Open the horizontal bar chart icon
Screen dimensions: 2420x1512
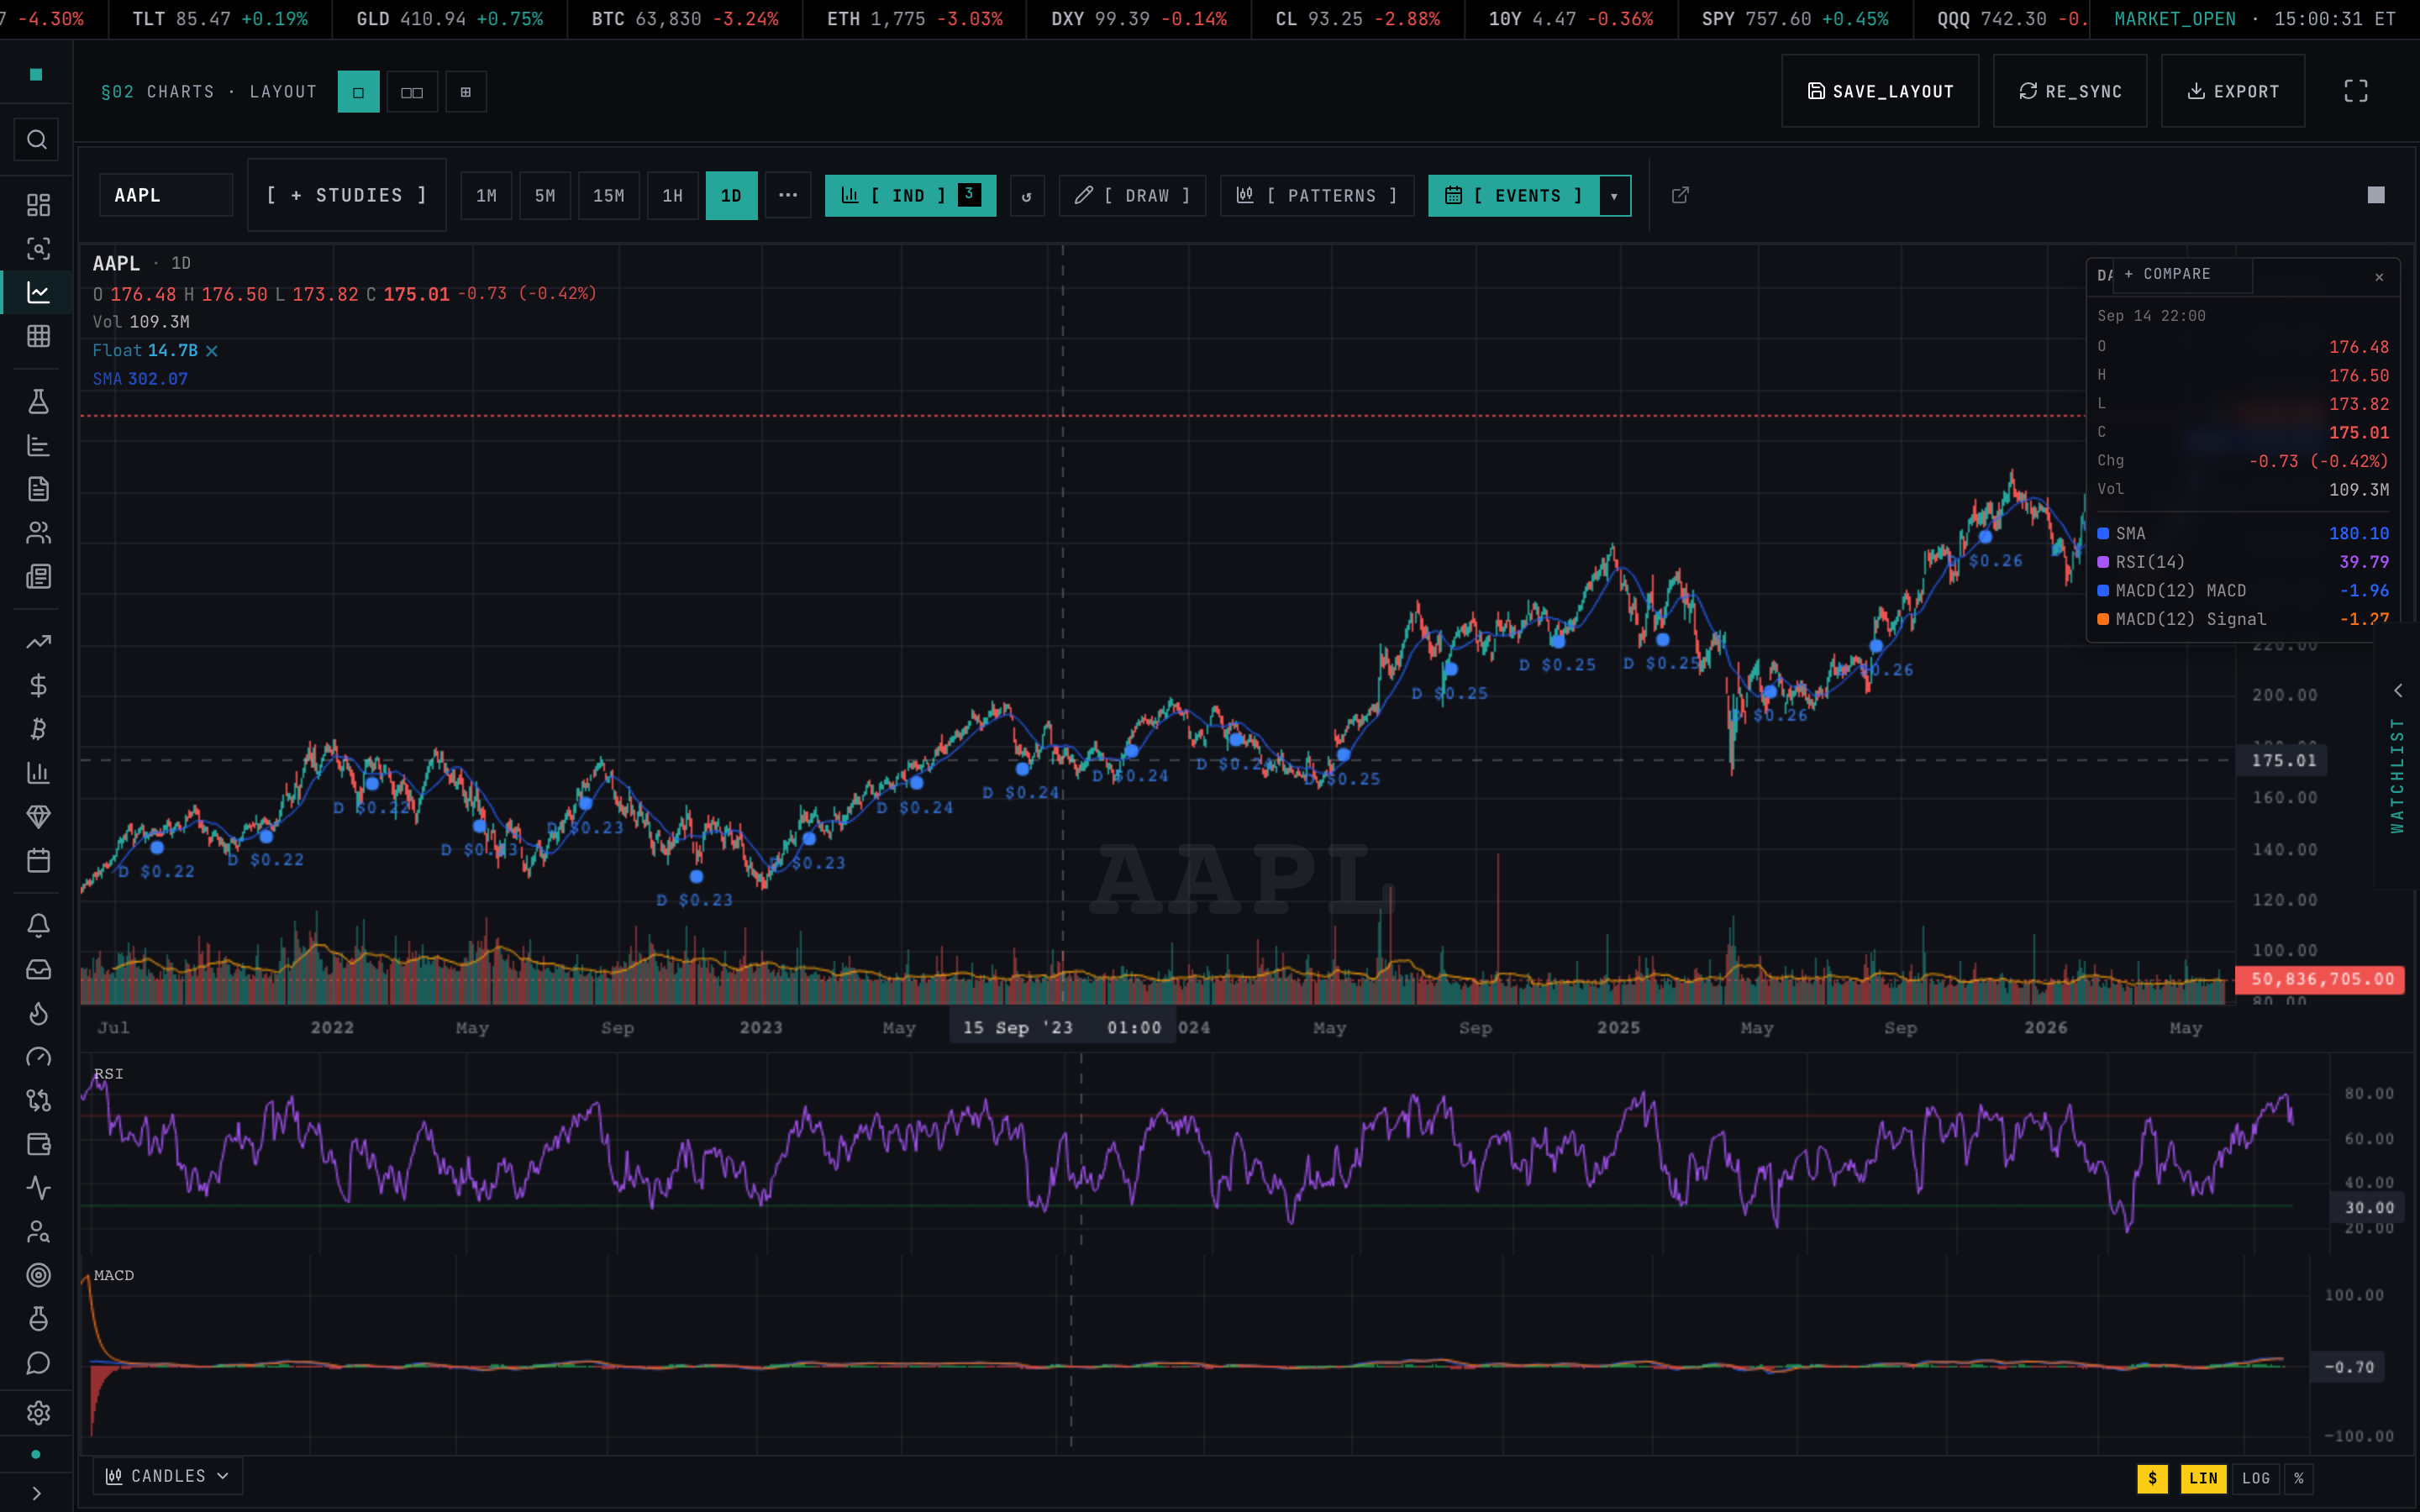pyautogui.click(x=38, y=445)
